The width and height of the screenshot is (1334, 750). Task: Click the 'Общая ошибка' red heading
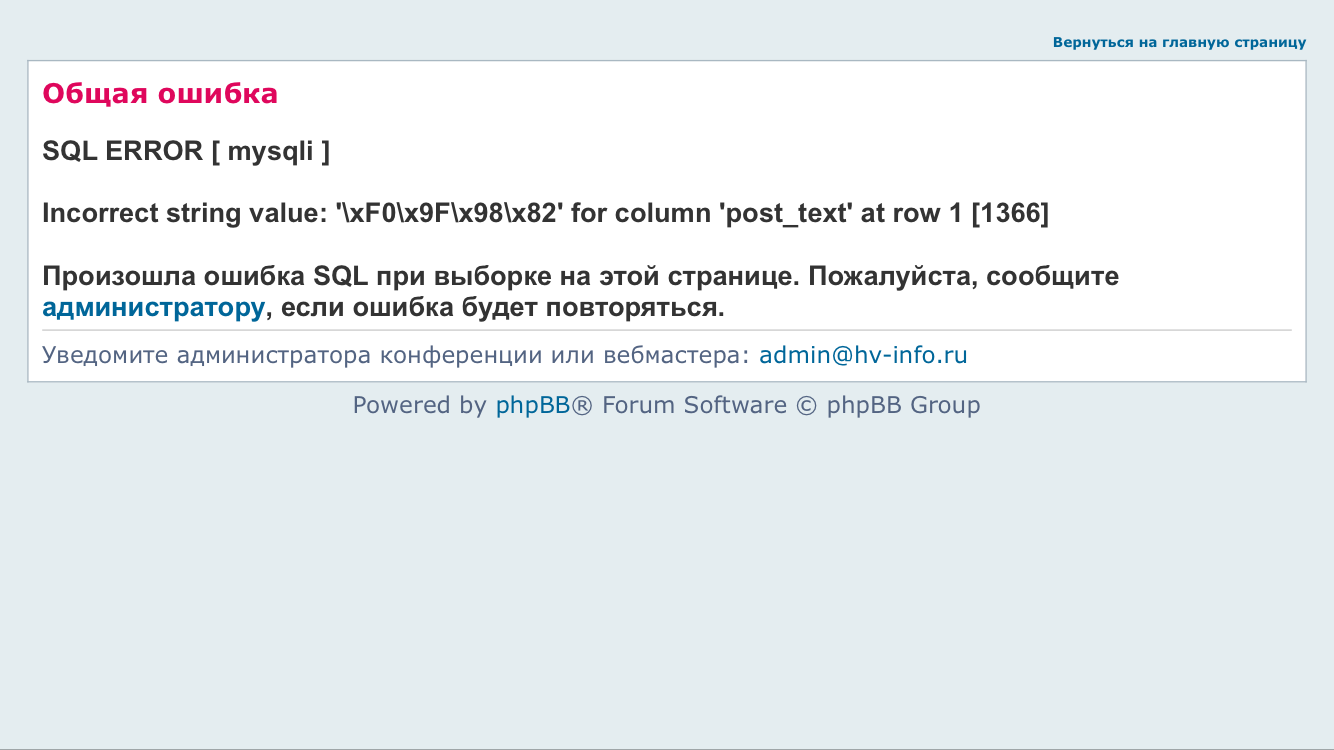point(160,94)
